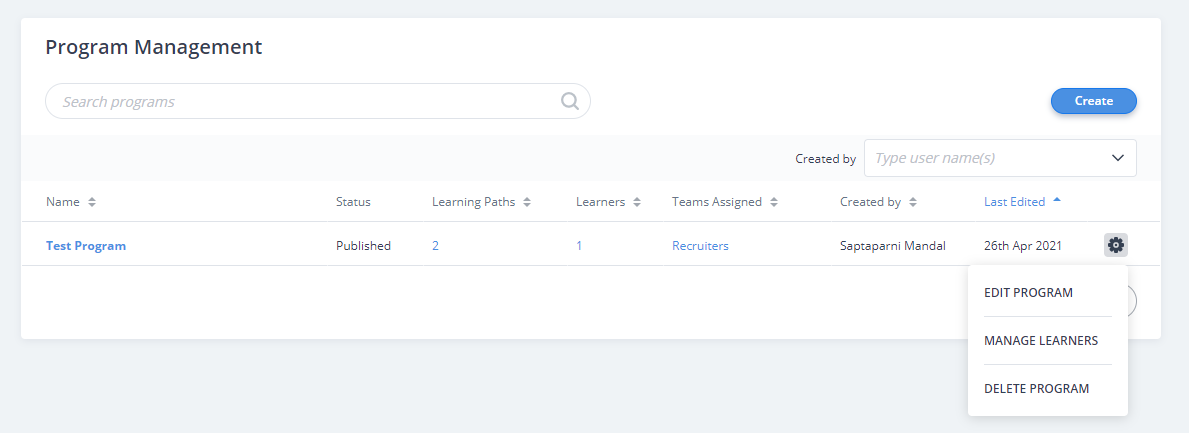Image resolution: width=1189 pixels, height=433 pixels.
Task: Open the Test Program link
Action: tap(86, 246)
